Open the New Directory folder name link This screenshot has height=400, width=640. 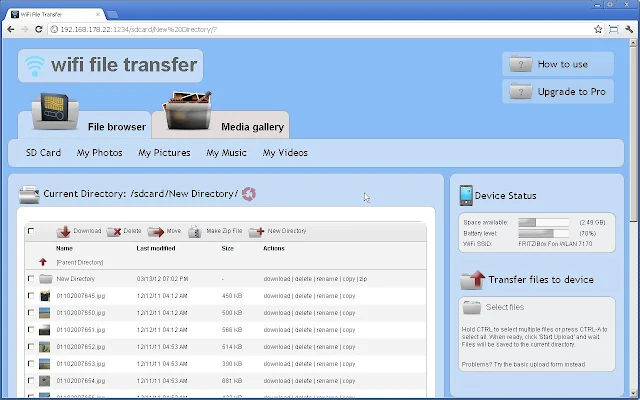pos(76,279)
